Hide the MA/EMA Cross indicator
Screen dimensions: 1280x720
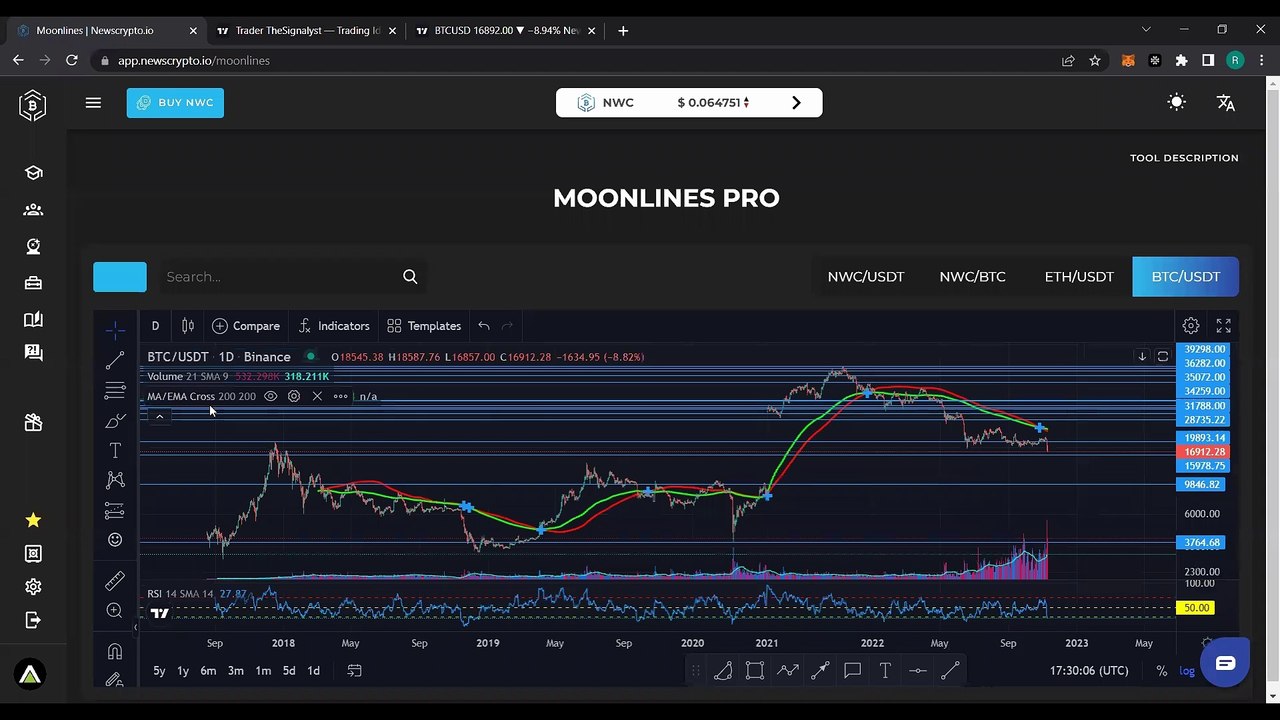[x=270, y=396]
